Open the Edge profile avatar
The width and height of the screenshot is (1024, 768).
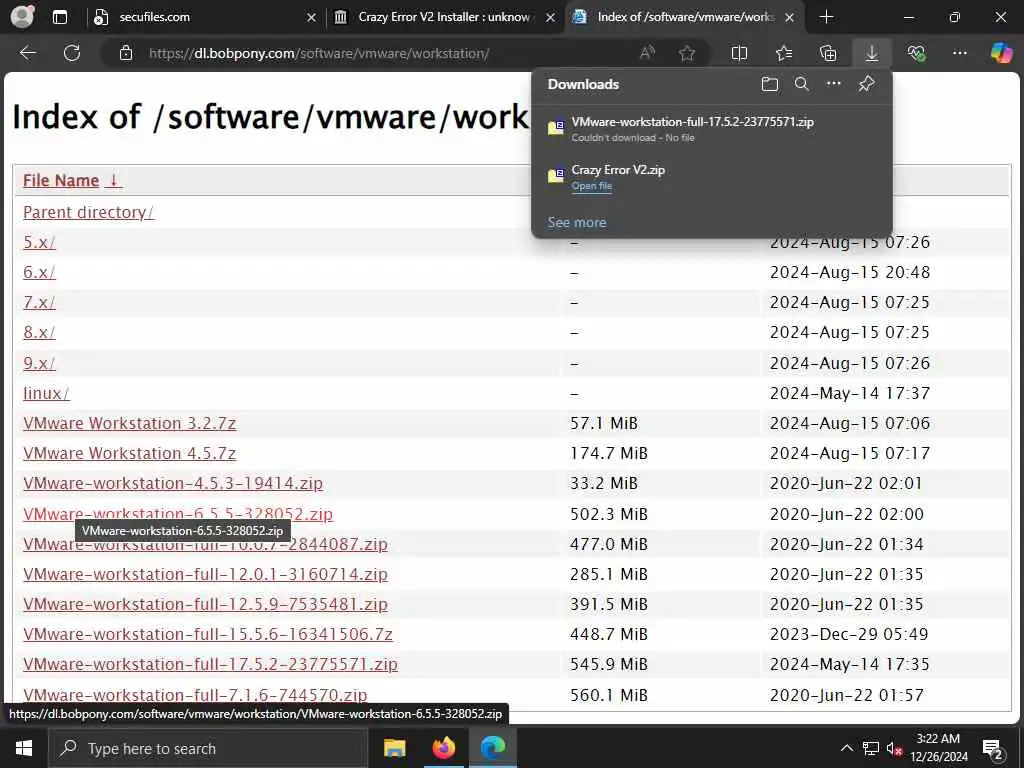[x=22, y=17]
